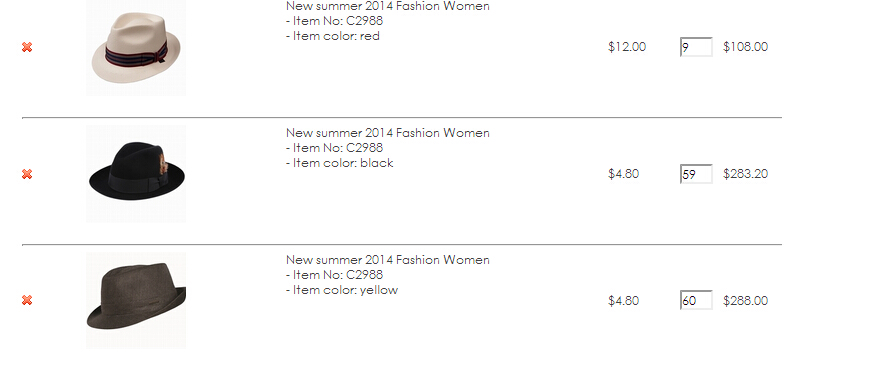The width and height of the screenshot is (881, 369).
Task: Delete the black hat cart row
Action: (x=27, y=174)
